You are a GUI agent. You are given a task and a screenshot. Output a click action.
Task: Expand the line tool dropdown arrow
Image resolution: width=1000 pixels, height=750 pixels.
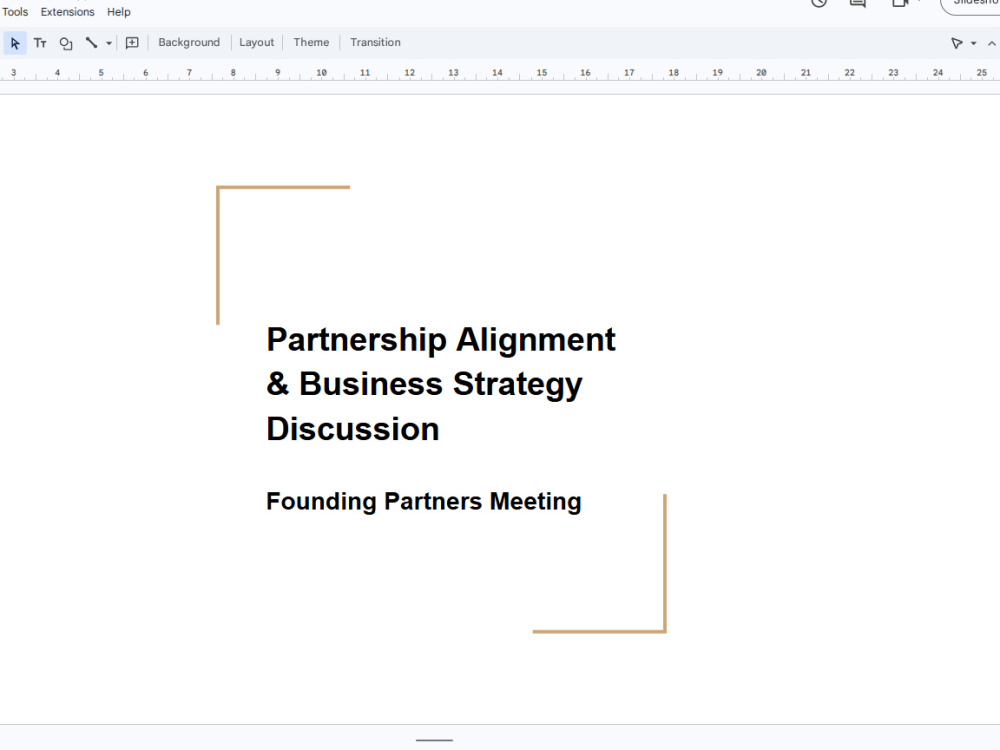108,43
